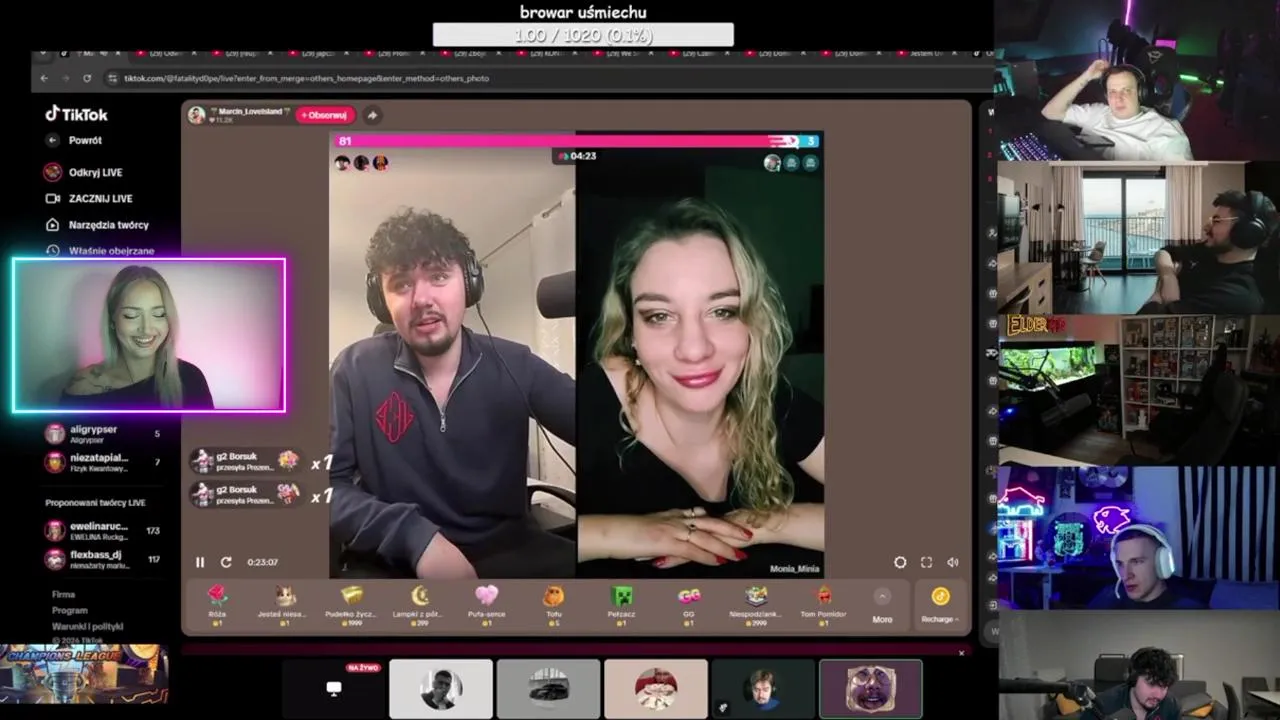Follow streamer with the Obserwuj button
The height and width of the screenshot is (720, 1280).
[325, 115]
